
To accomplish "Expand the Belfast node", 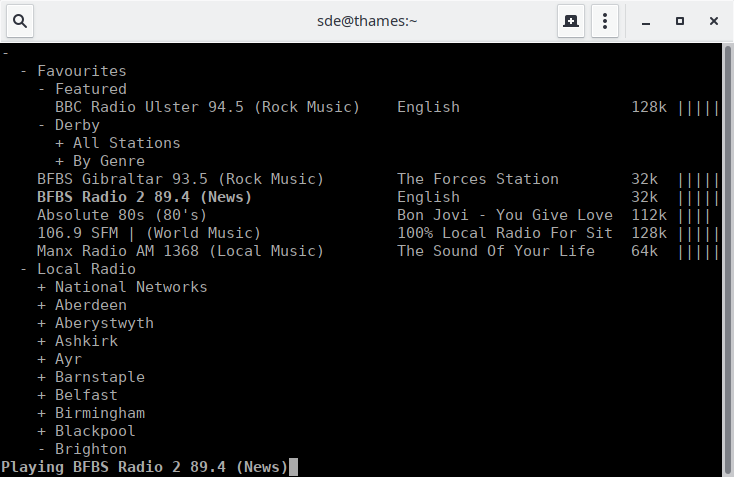I will [42, 395].
